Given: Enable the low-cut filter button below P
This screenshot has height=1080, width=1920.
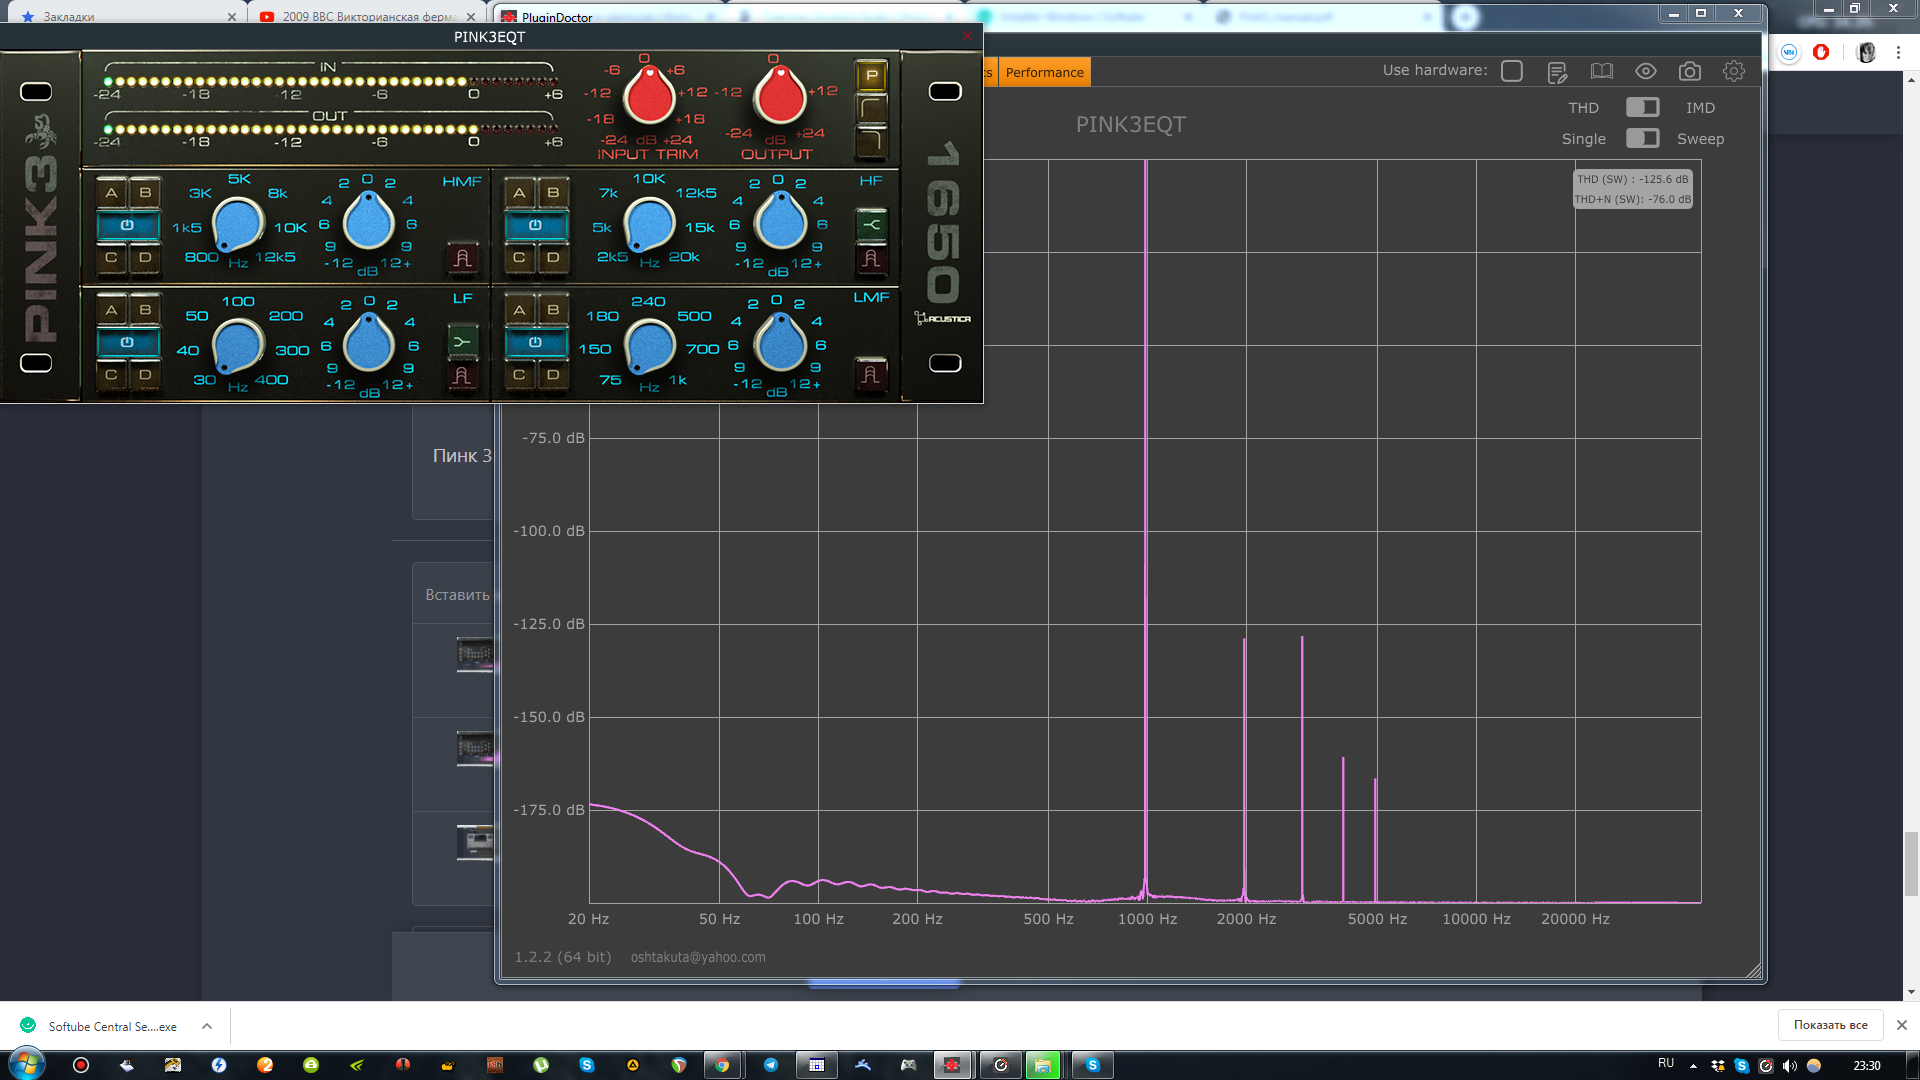Looking at the screenshot, I should coord(871,108).
